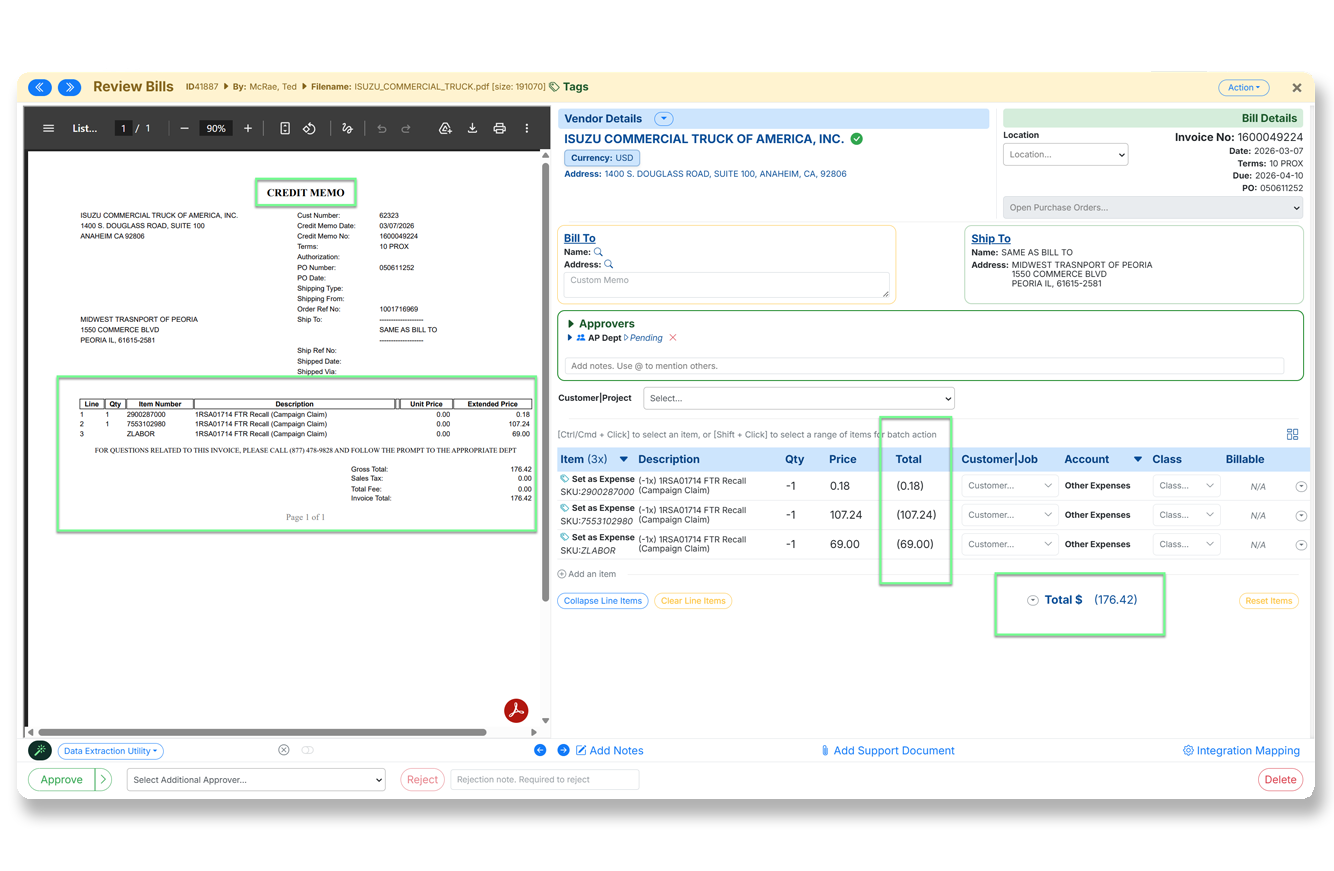Click the Reject button
1334x871 pixels.
tap(422, 780)
